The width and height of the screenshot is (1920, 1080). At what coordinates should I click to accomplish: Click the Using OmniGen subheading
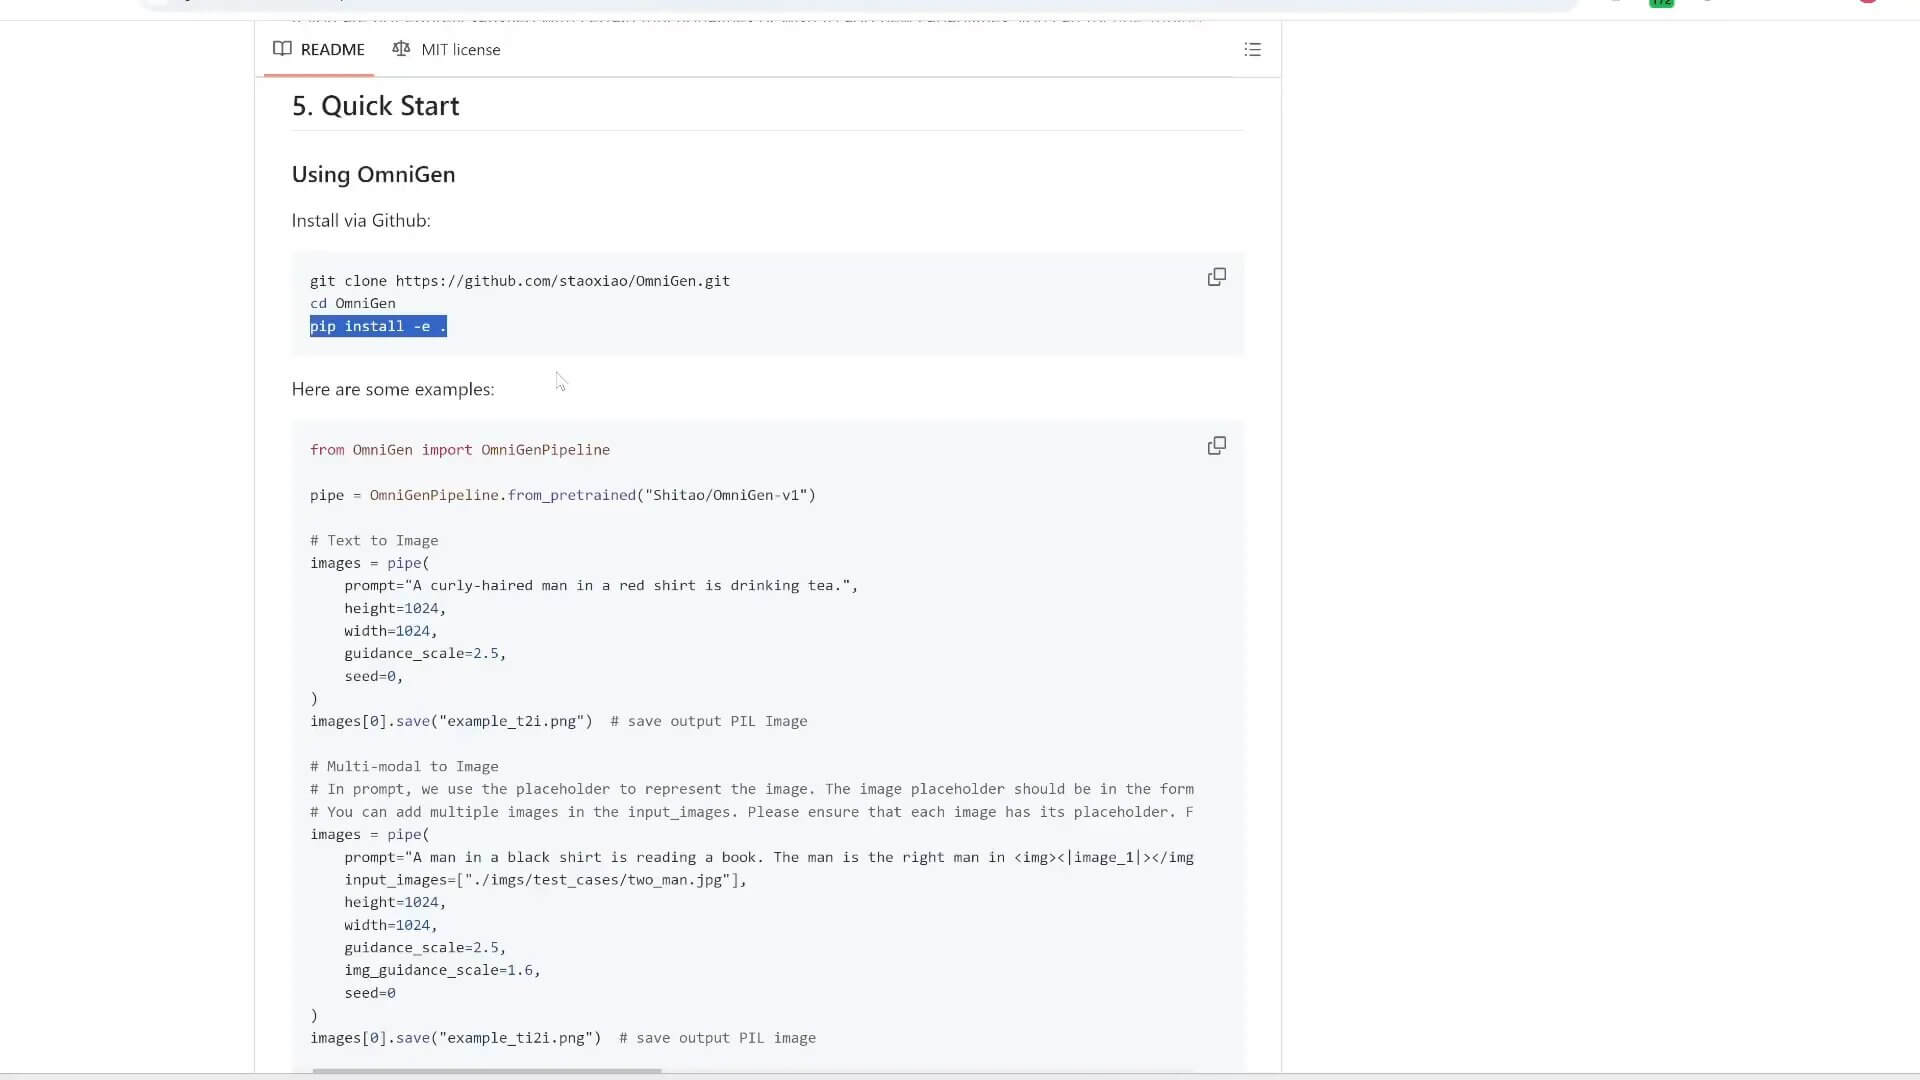(x=373, y=174)
